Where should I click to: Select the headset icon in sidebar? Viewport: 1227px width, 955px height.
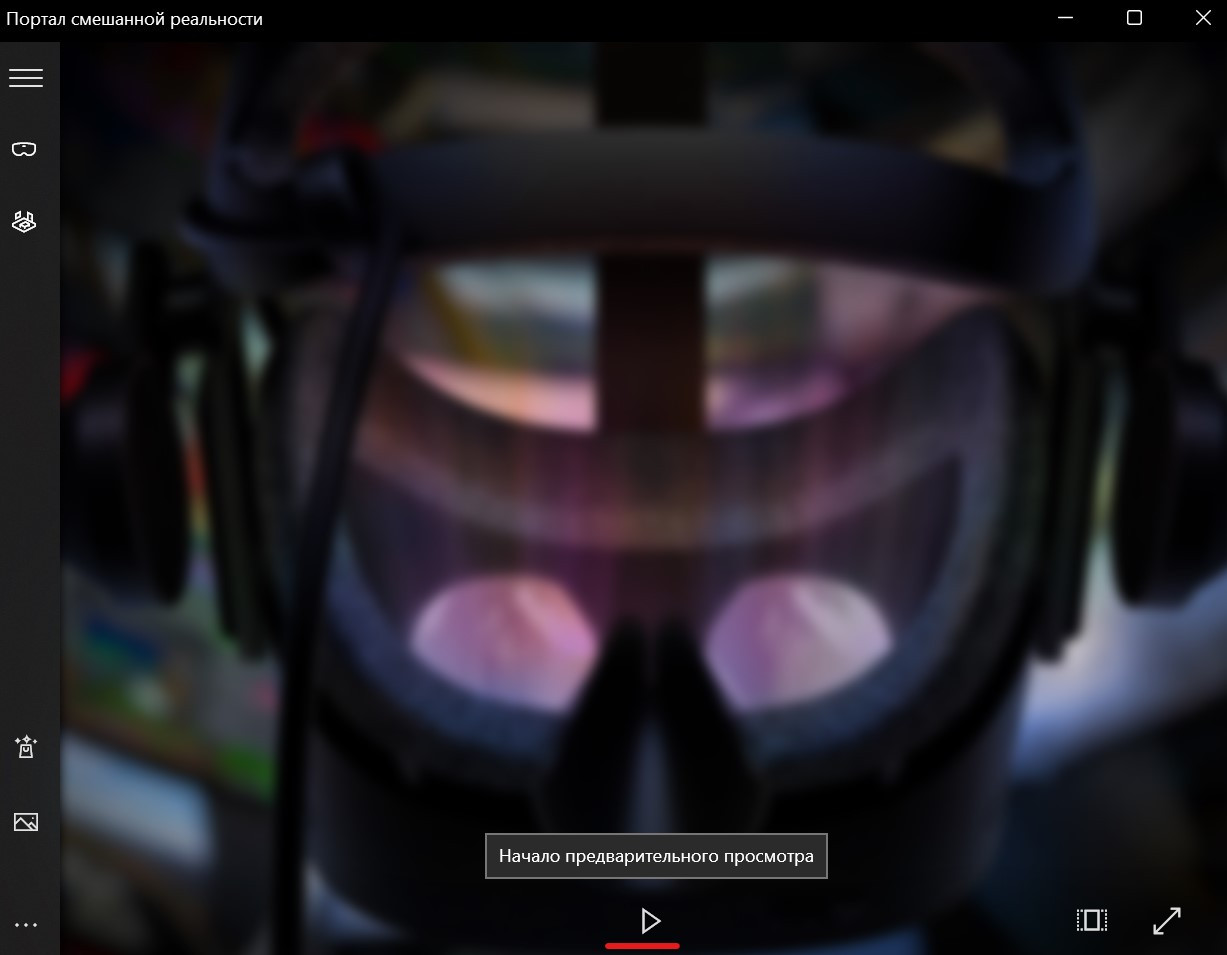pyautogui.click(x=25, y=149)
